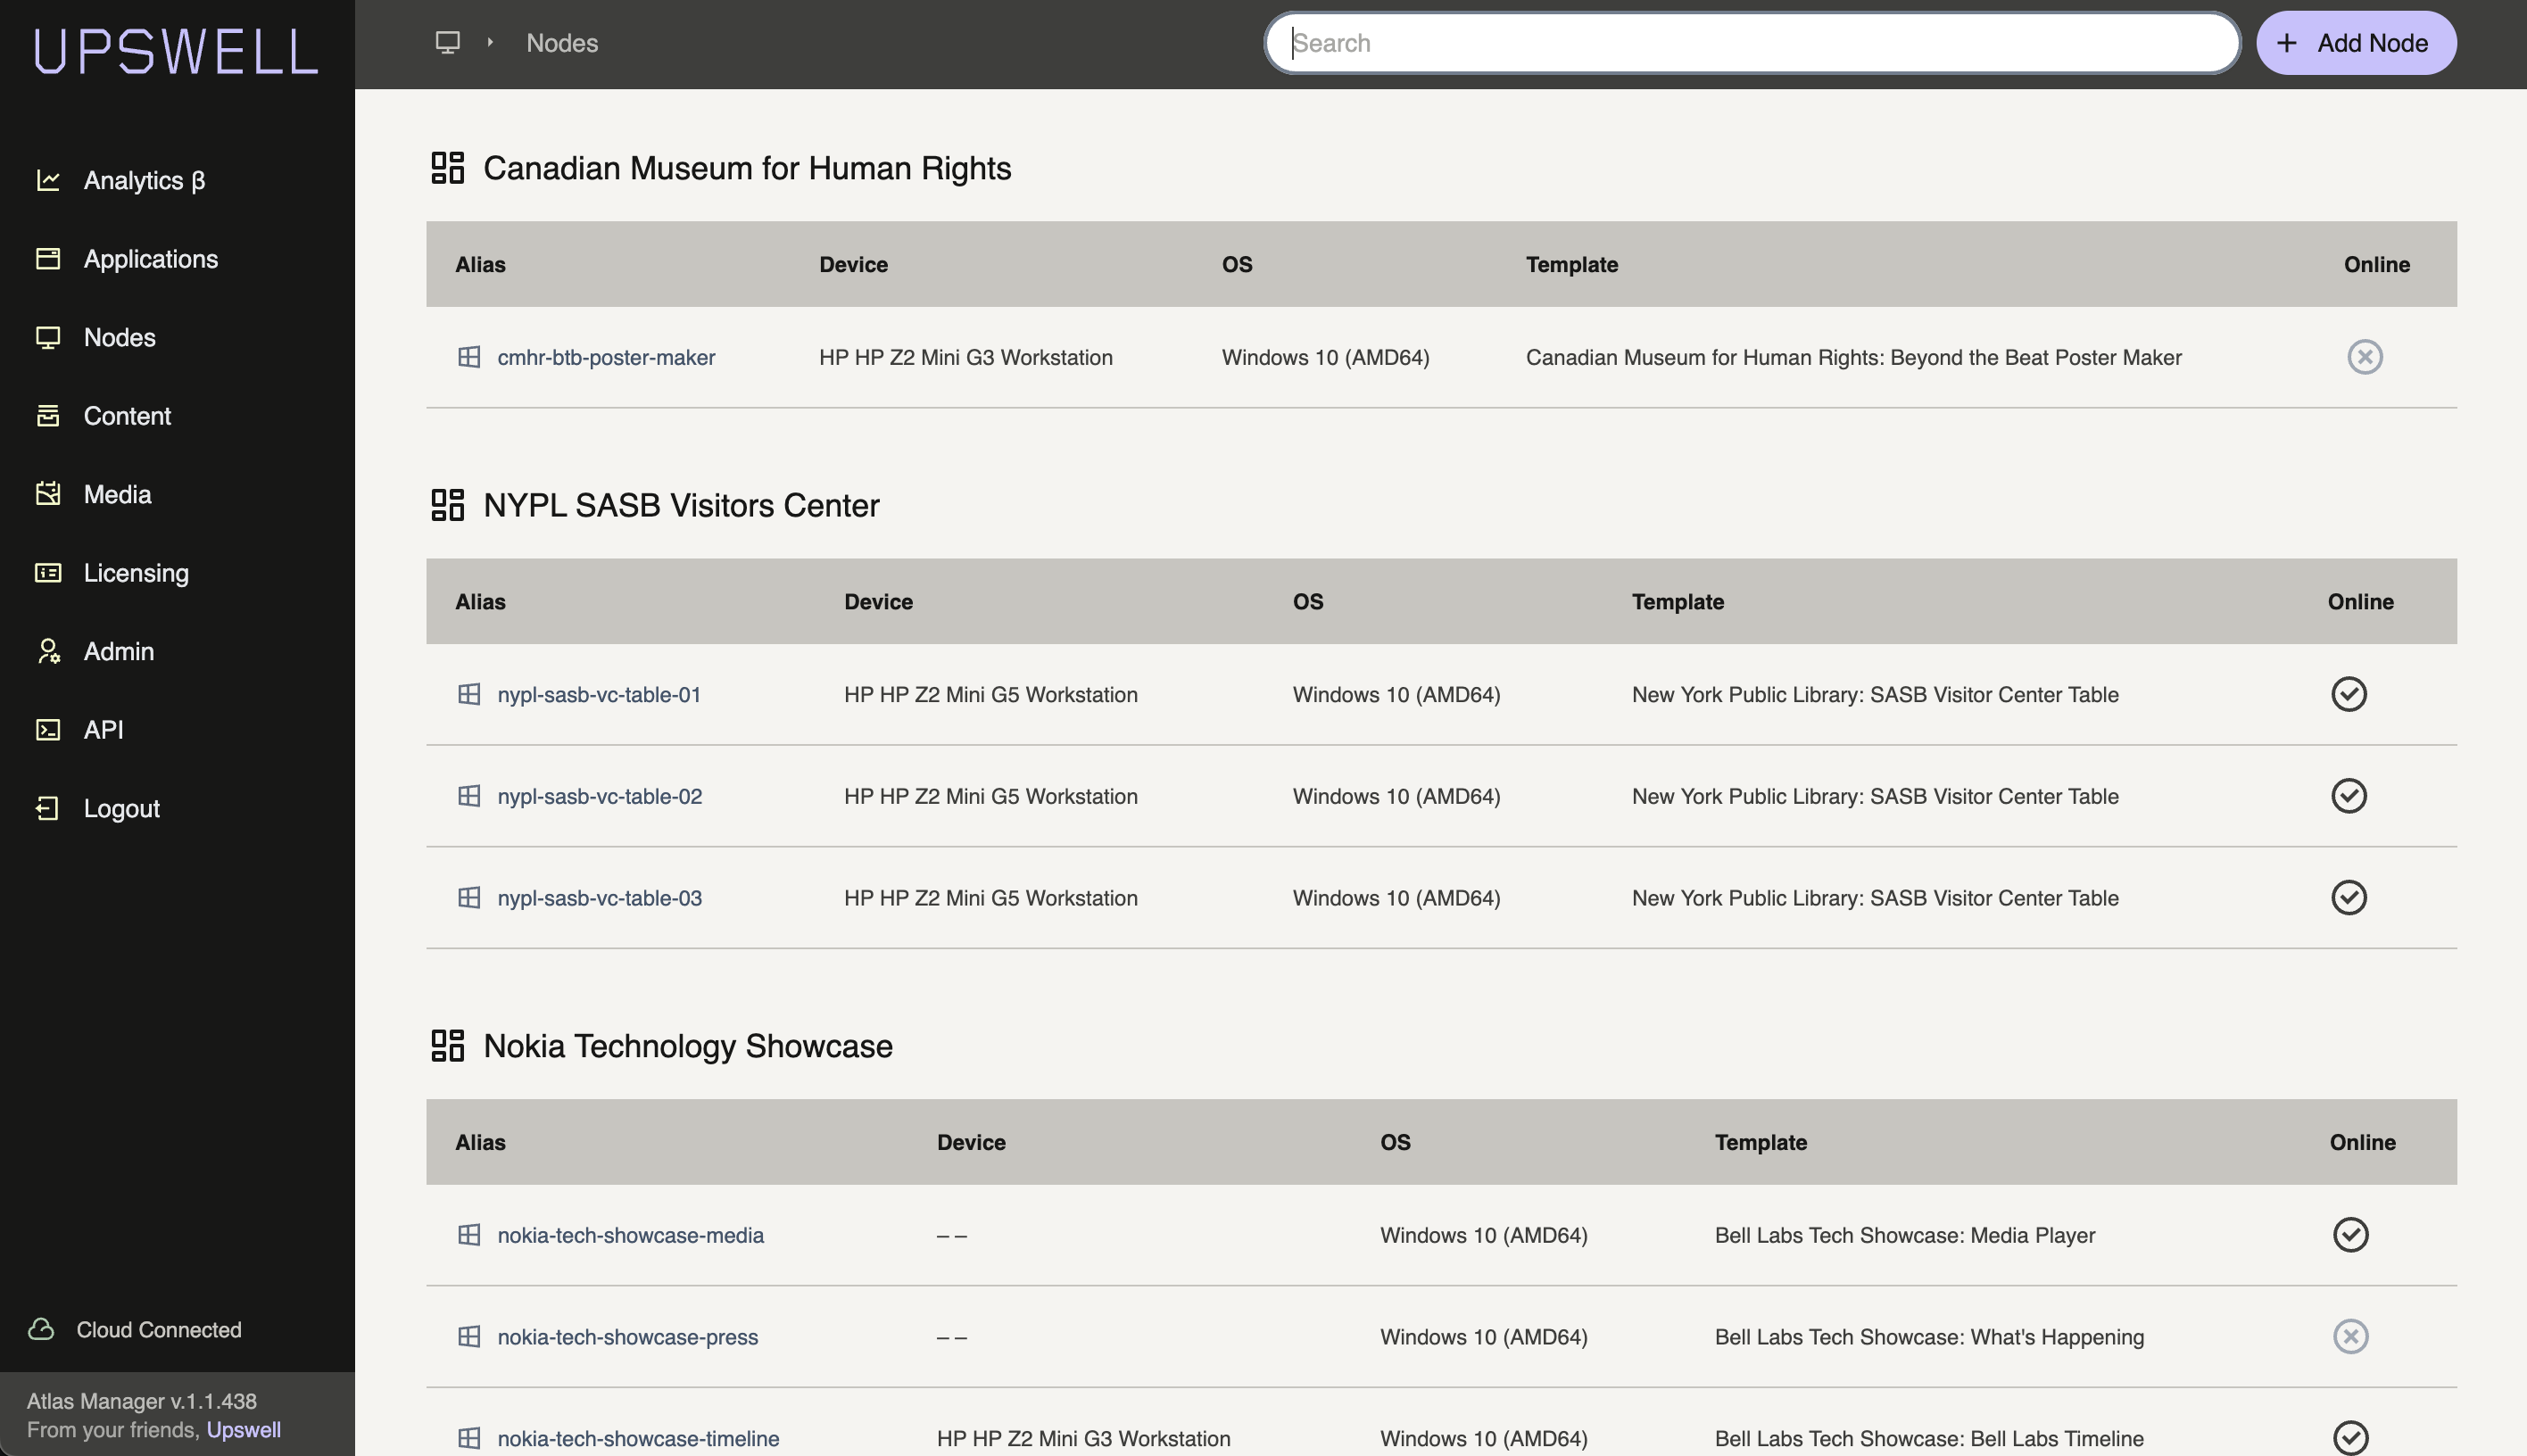Viewport: 2527px width, 1456px height.
Task: Click the Upswell link in the footer
Action: (x=245, y=1430)
